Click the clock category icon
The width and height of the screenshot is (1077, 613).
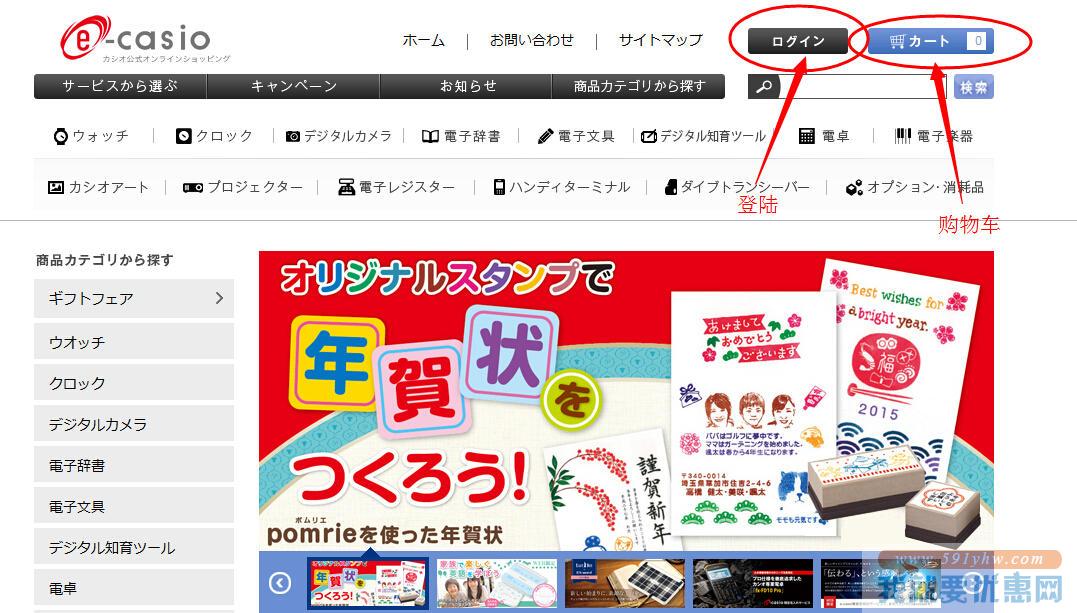click(183, 136)
